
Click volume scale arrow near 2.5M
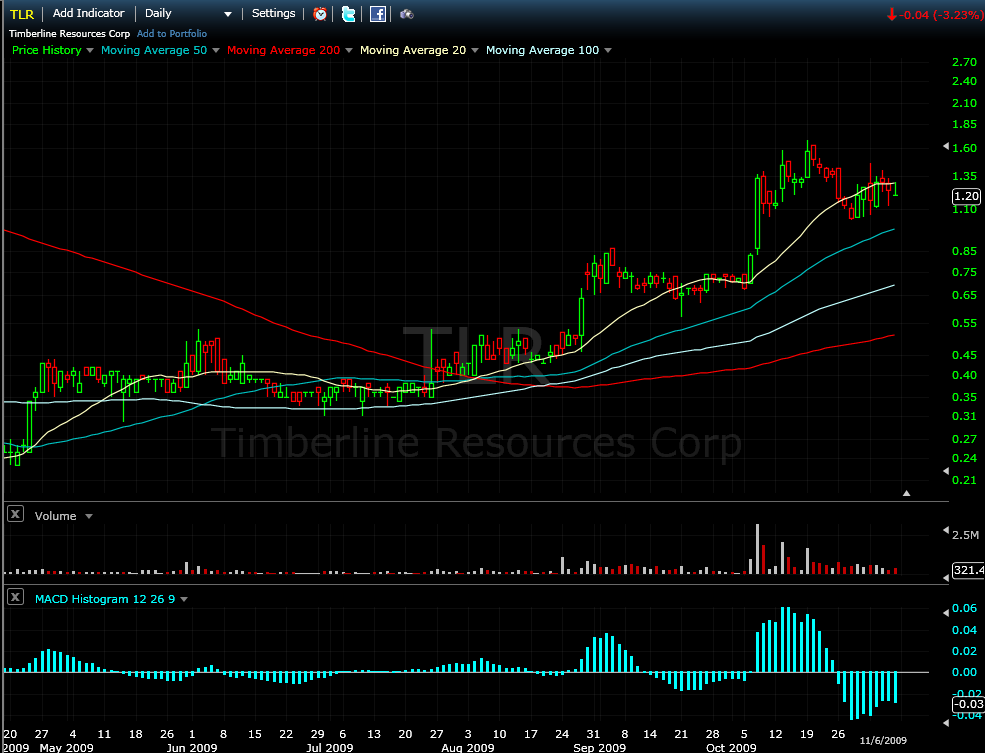(x=946, y=531)
